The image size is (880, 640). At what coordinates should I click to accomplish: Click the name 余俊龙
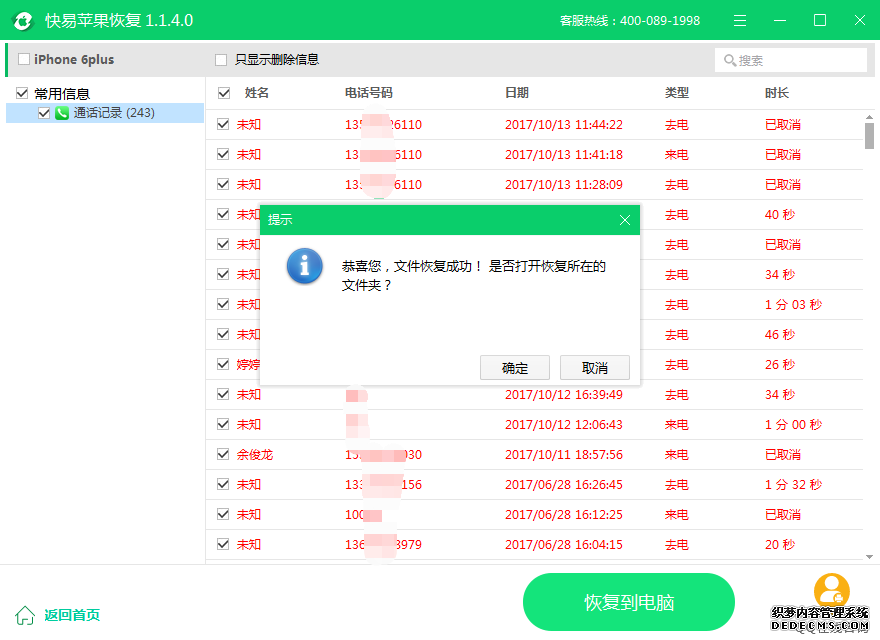(x=254, y=455)
